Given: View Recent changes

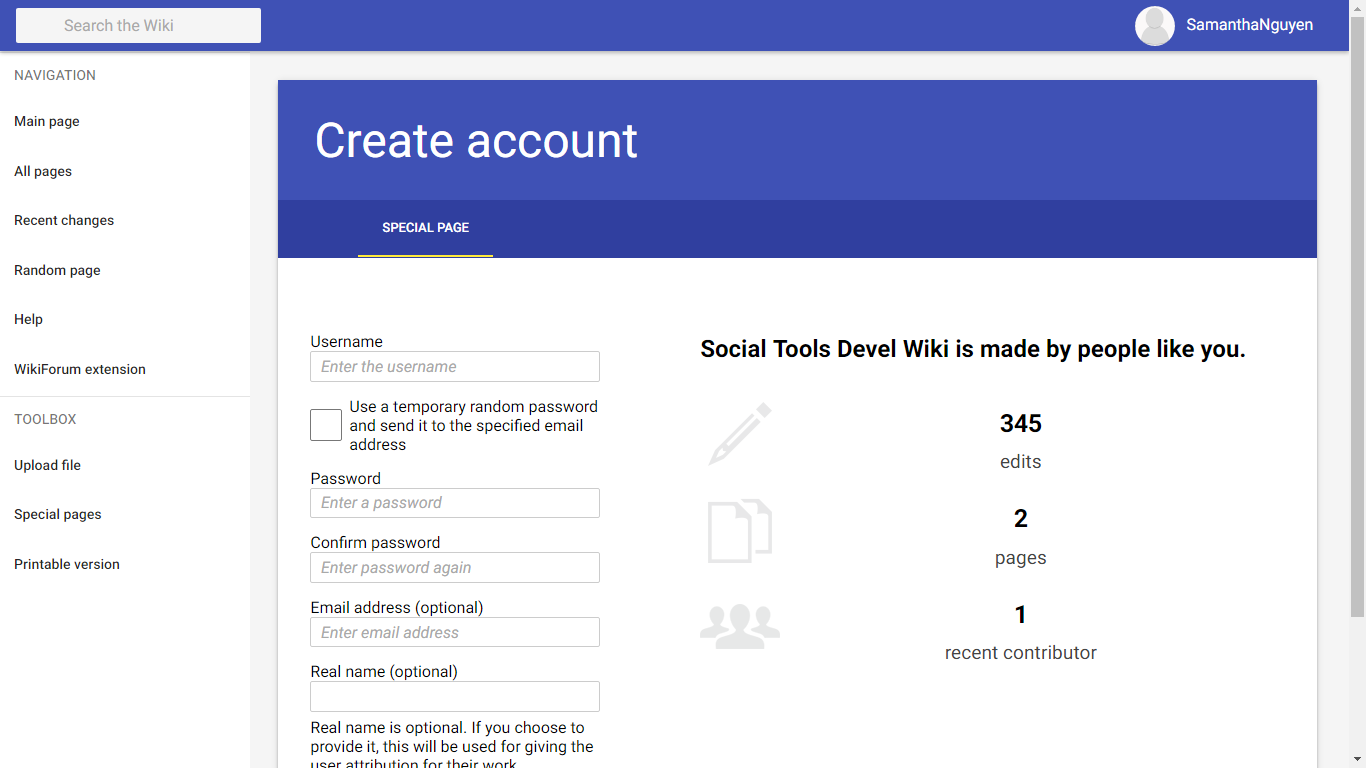Looking at the screenshot, I should pyautogui.click(x=64, y=221).
